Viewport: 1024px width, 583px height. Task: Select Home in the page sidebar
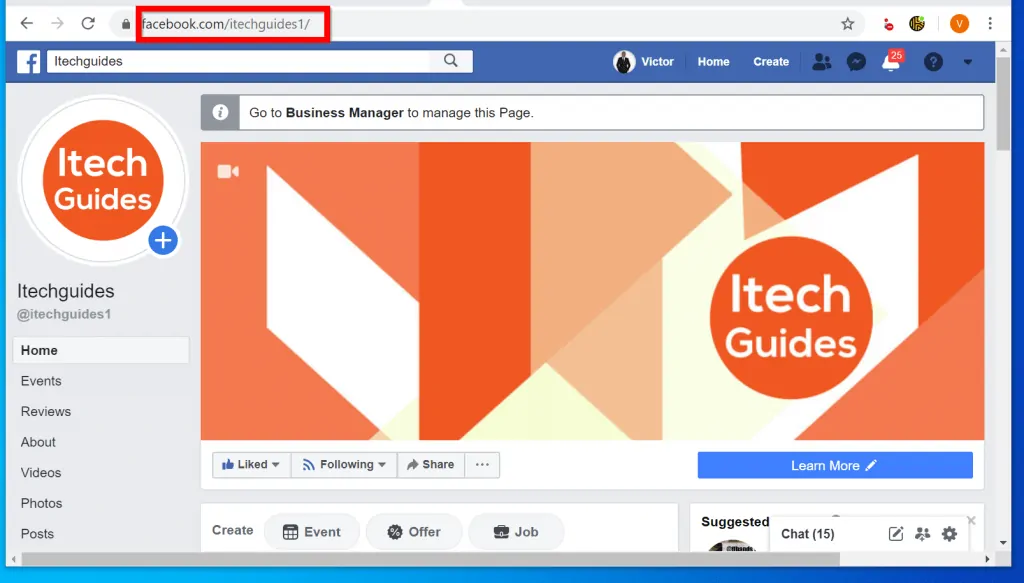tap(101, 351)
